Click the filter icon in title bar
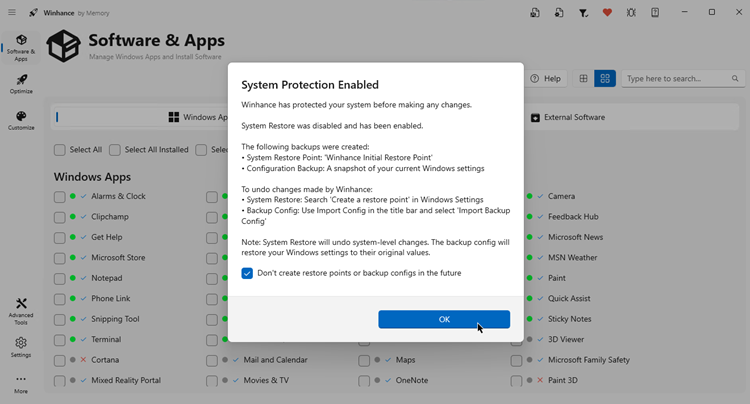This screenshot has width=750, height=404. coord(583,13)
